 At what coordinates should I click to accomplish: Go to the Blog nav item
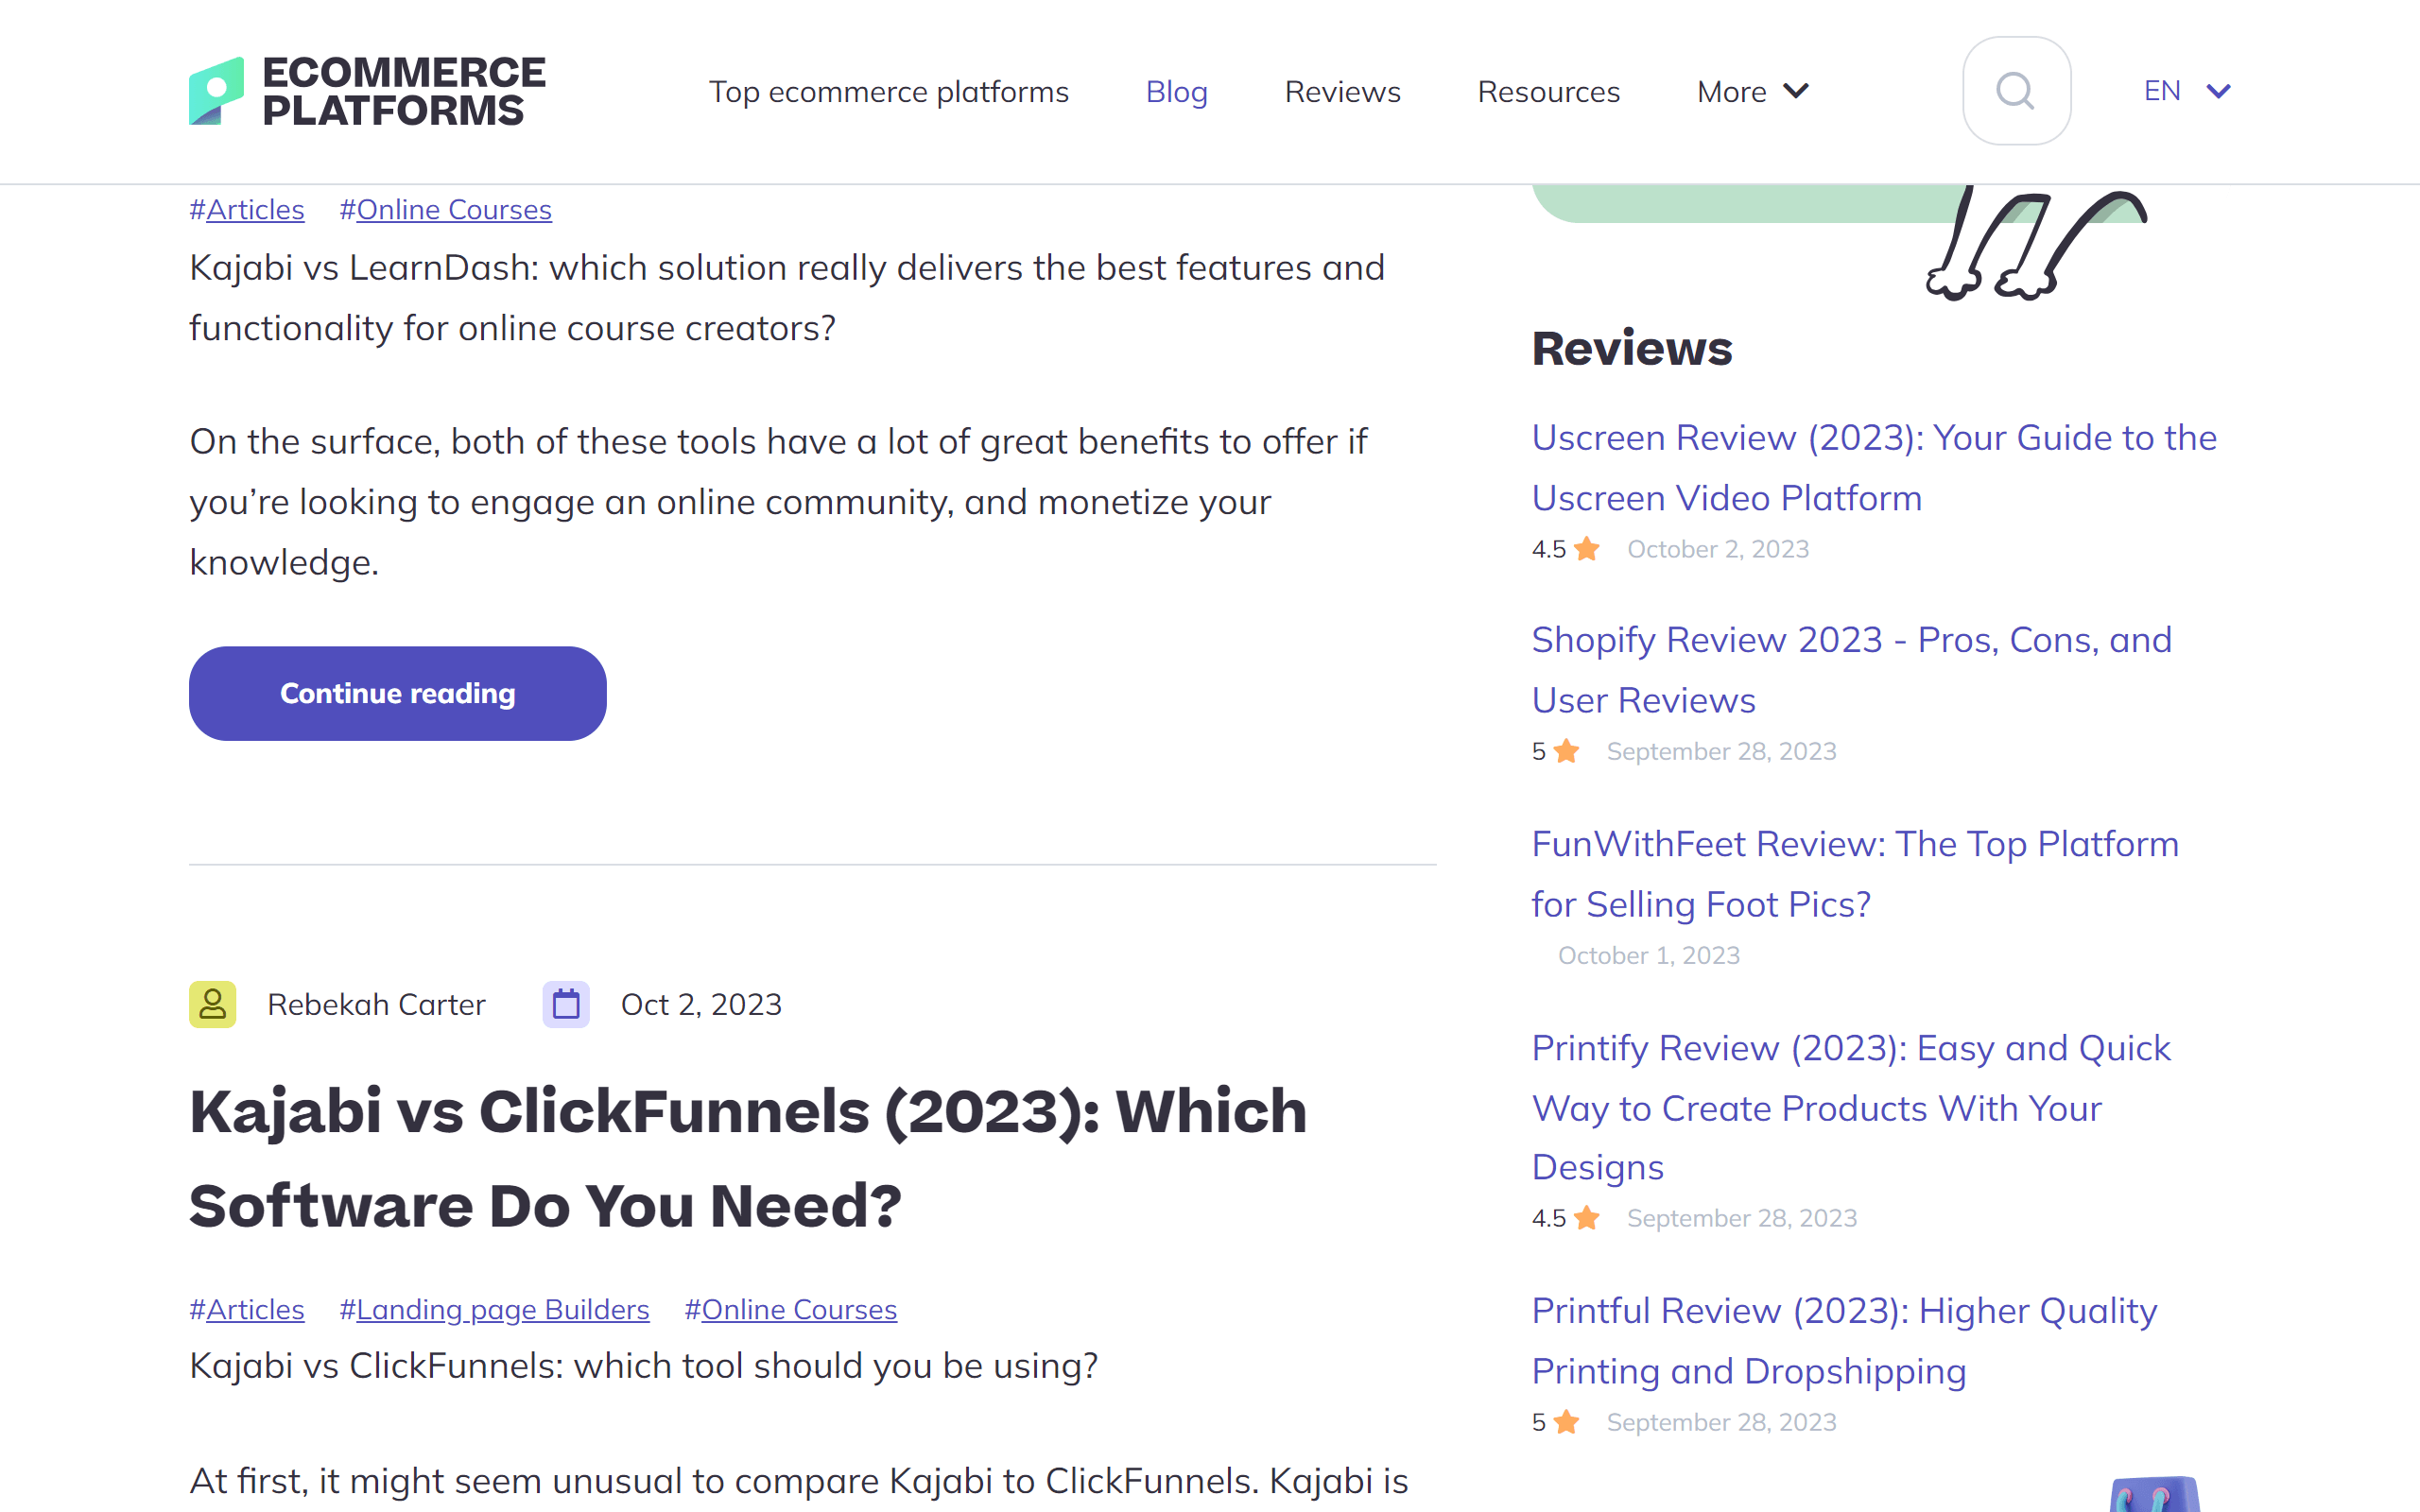(1177, 91)
